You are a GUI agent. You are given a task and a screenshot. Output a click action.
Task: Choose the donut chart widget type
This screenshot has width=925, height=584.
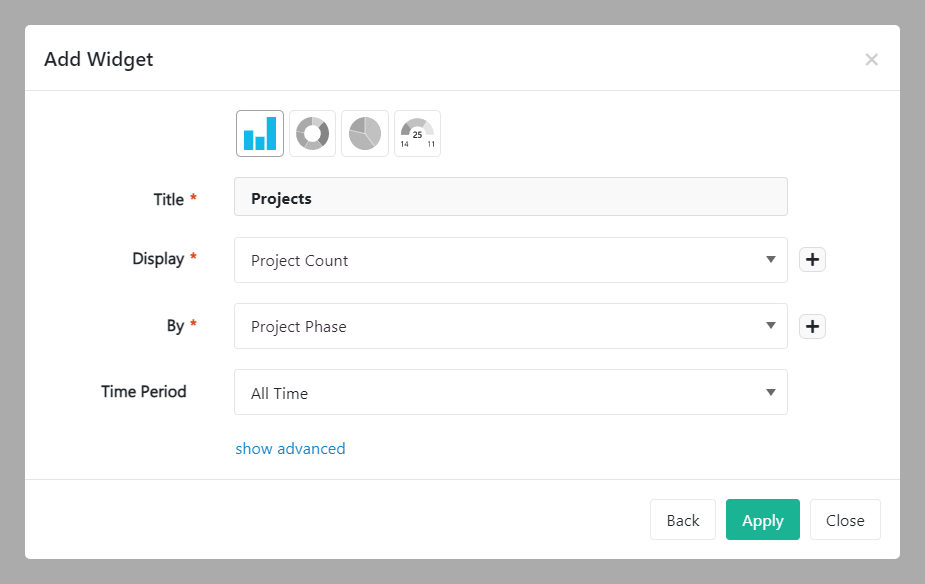(312, 133)
